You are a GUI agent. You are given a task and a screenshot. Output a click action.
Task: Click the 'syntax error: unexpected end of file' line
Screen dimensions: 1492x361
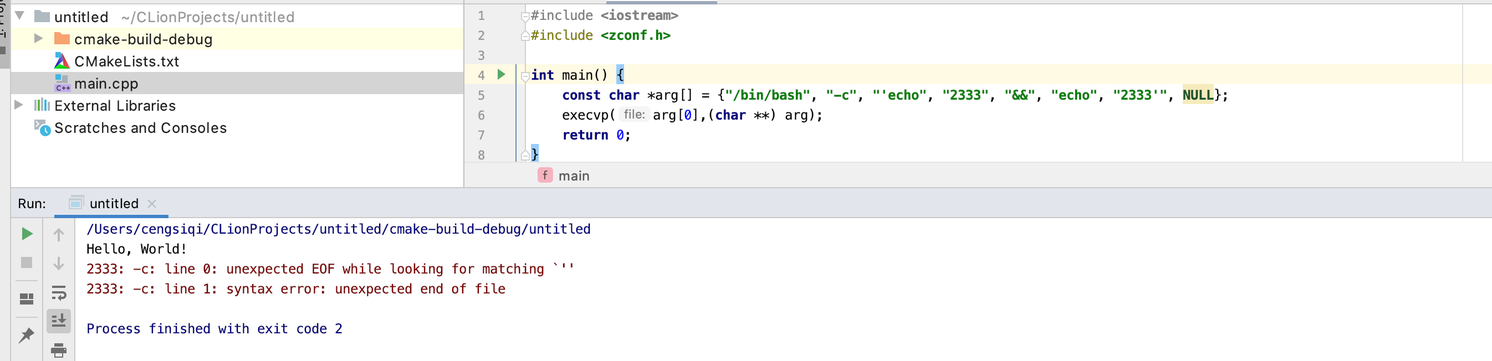click(296, 289)
